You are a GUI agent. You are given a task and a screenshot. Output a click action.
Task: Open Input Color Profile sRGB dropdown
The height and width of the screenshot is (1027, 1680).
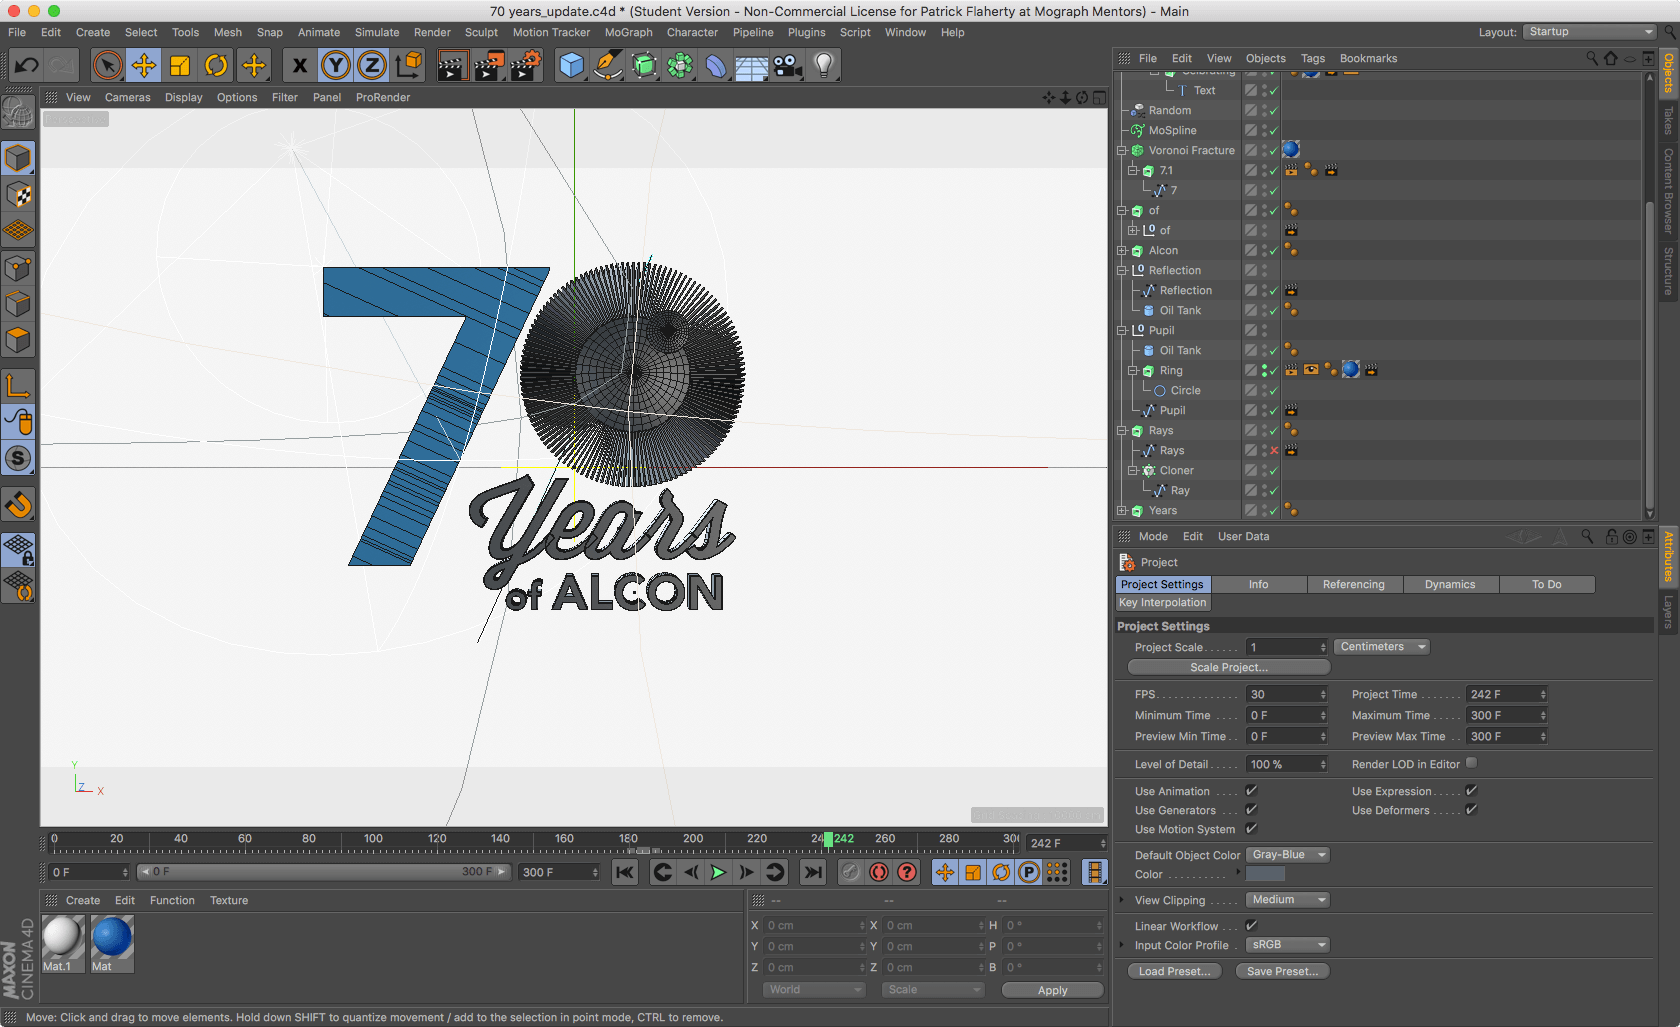coord(1288,944)
